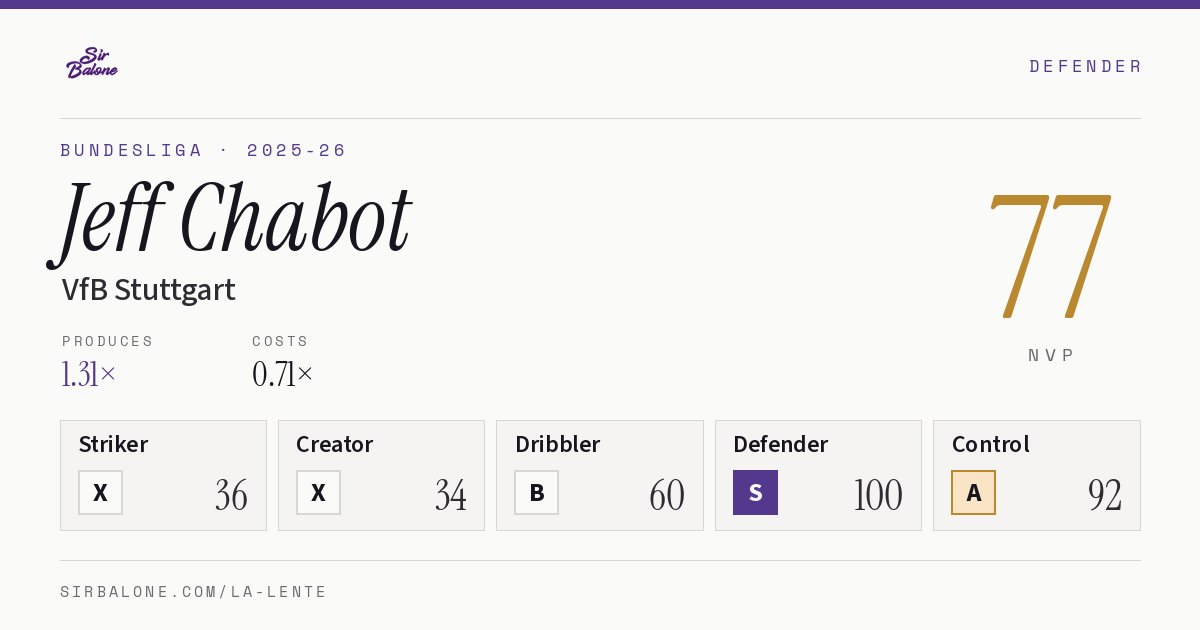The image size is (1200, 630).
Task: Open the Dribbler rating card
Action: (600, 475)
